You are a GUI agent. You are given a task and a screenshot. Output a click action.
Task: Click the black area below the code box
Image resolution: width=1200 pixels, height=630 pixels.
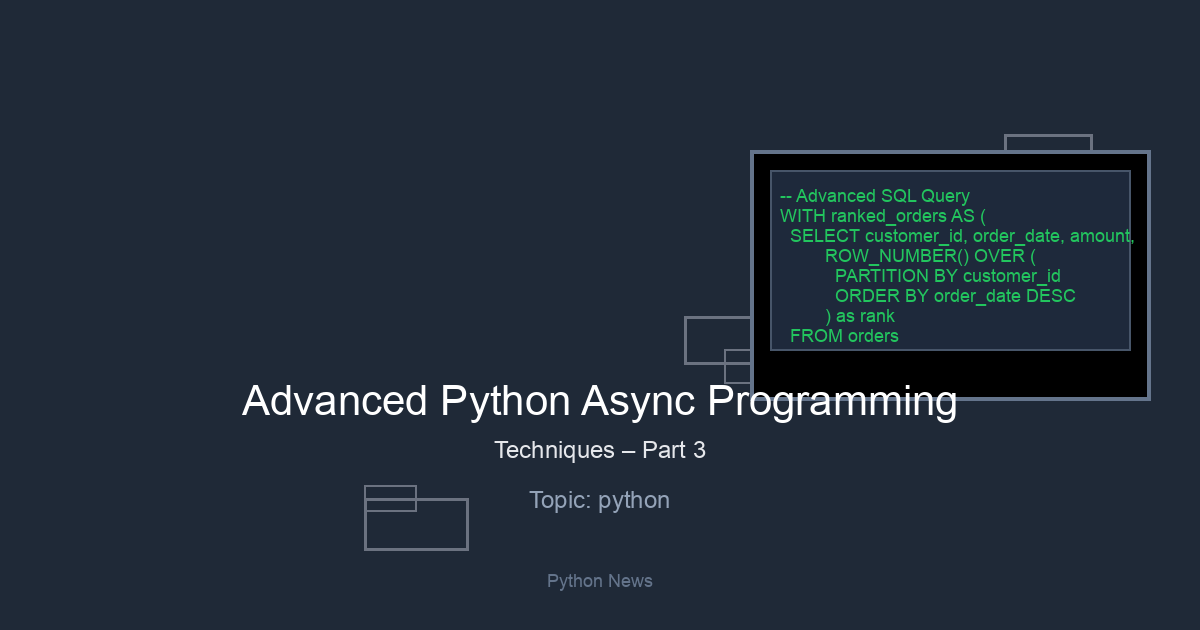[x=950, y=374]
